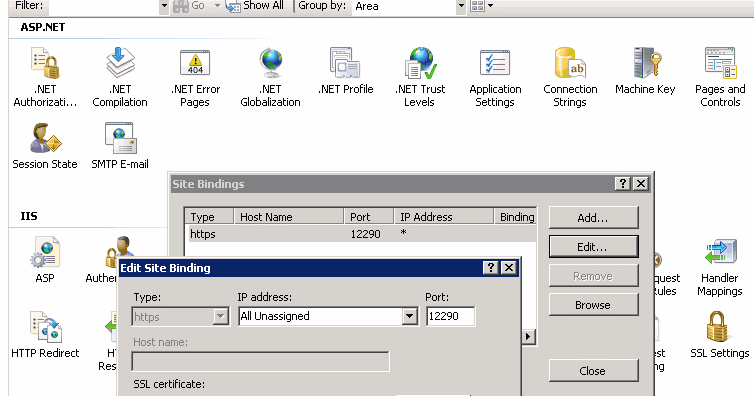The image size is (754, 396).
Task: Open Application Settings feature
Action: click(495, 77)
